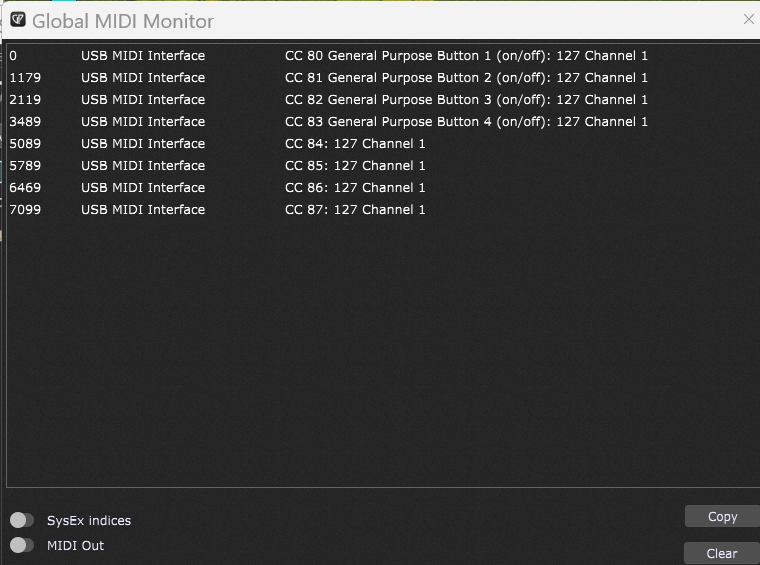This screenshot has width=760, height=565.
Task: Click the timestamp 7099 in the log
Action: [23, 210]
